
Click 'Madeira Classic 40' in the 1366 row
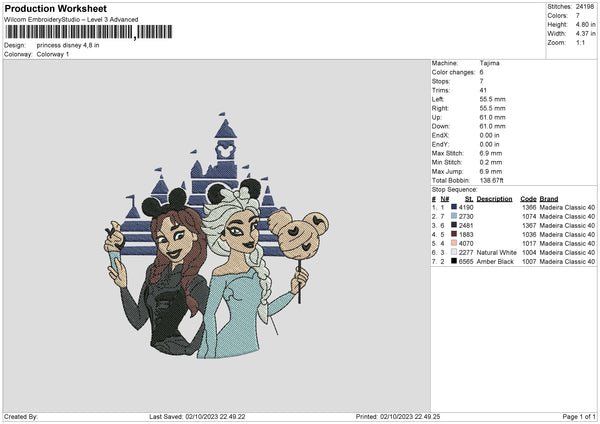(567, 207)
